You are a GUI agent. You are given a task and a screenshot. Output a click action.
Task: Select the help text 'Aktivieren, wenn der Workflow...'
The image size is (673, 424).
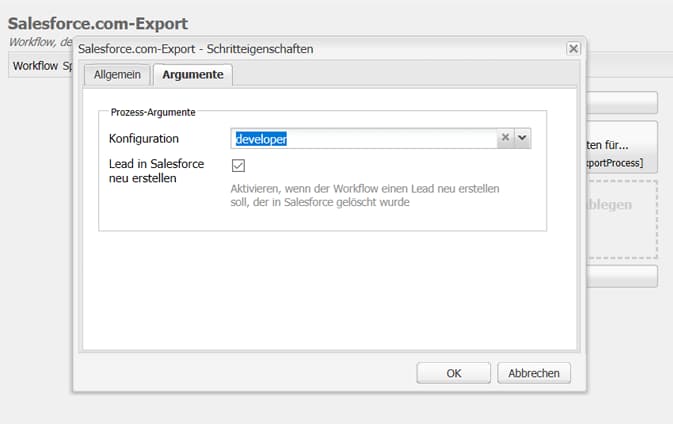pyautogui.click(x=365, y=195)
